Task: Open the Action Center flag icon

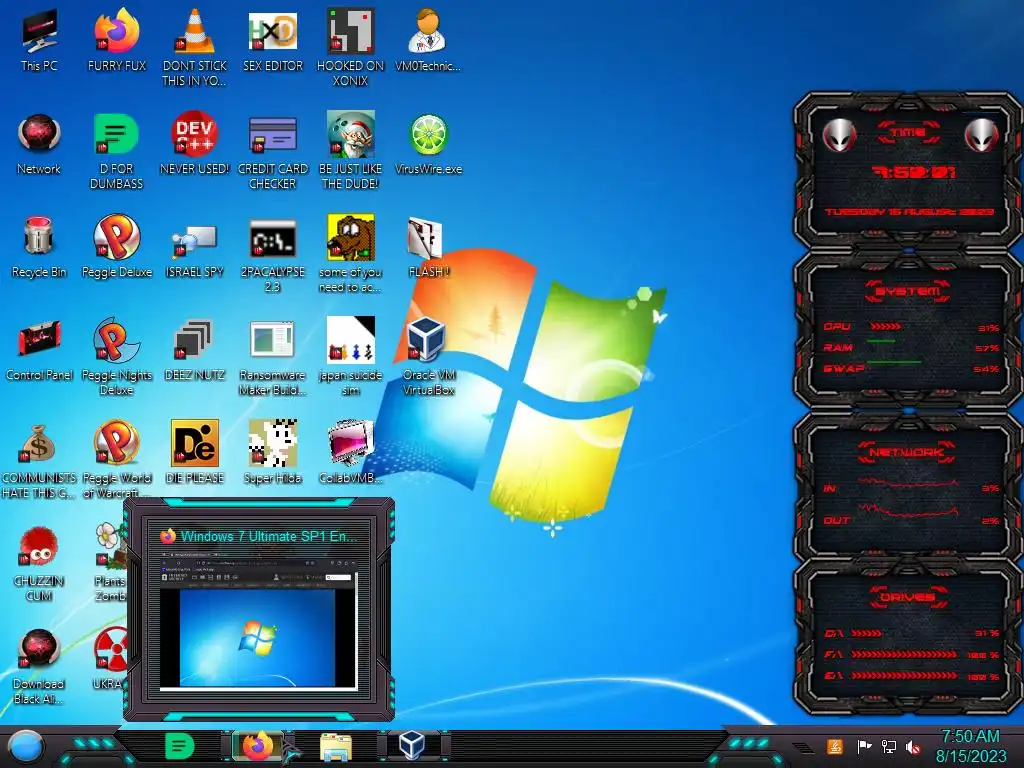Action: click(864, 746)
